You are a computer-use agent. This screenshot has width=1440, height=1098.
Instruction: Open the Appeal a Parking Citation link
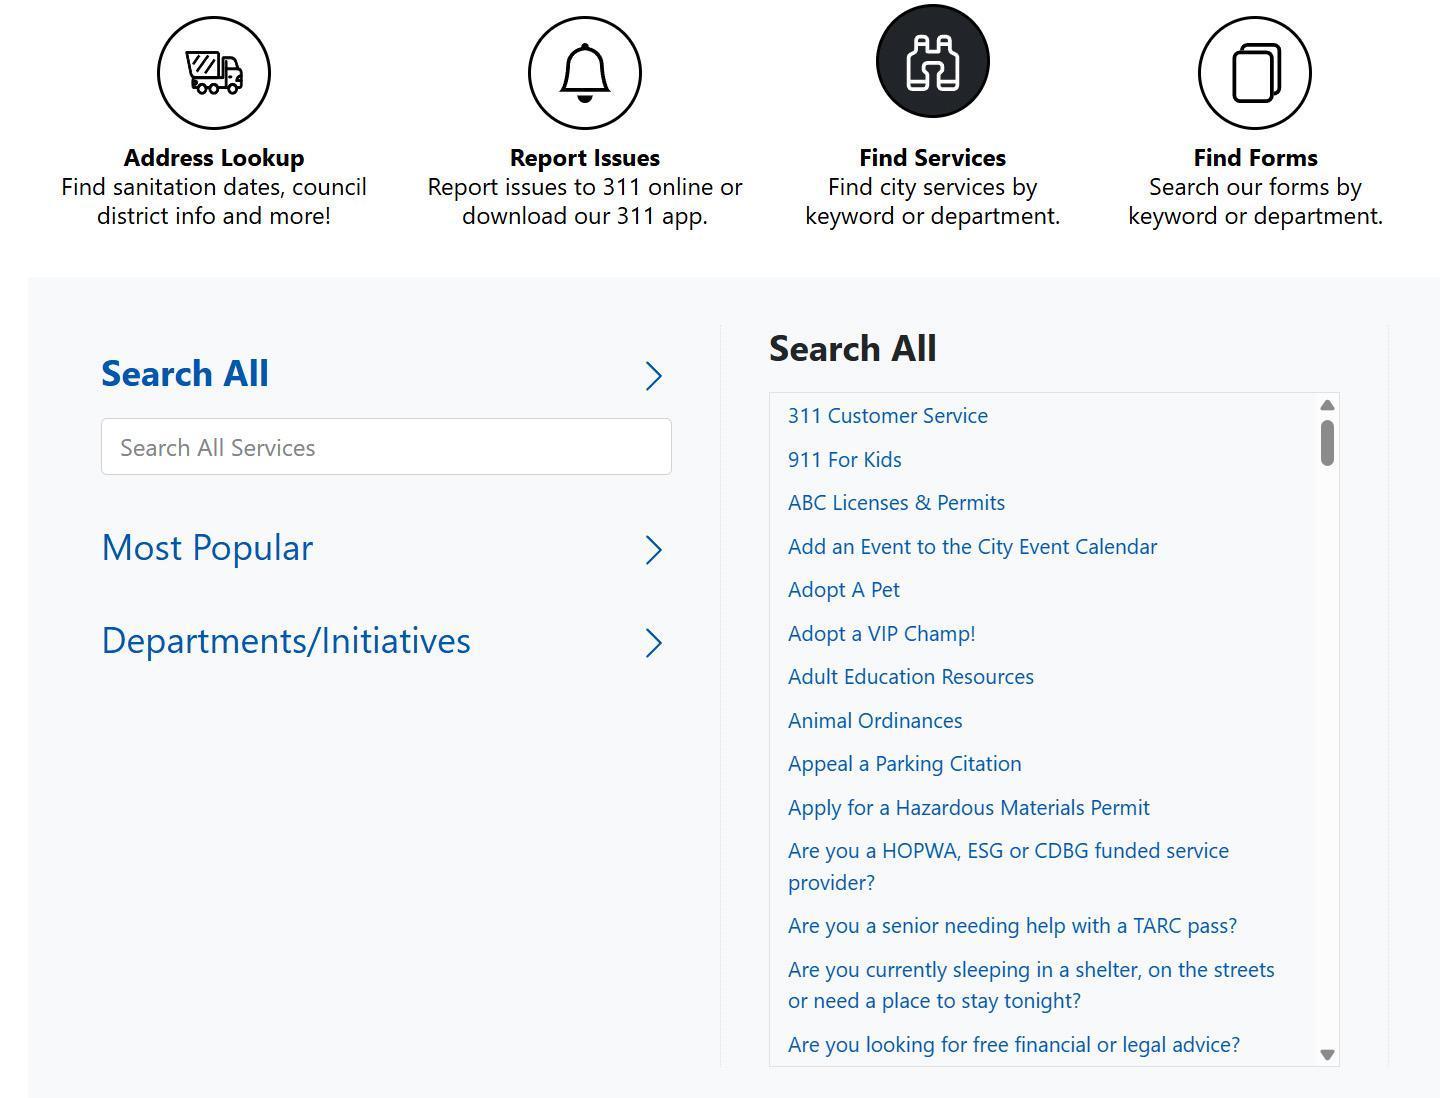(x=905, y=764)
